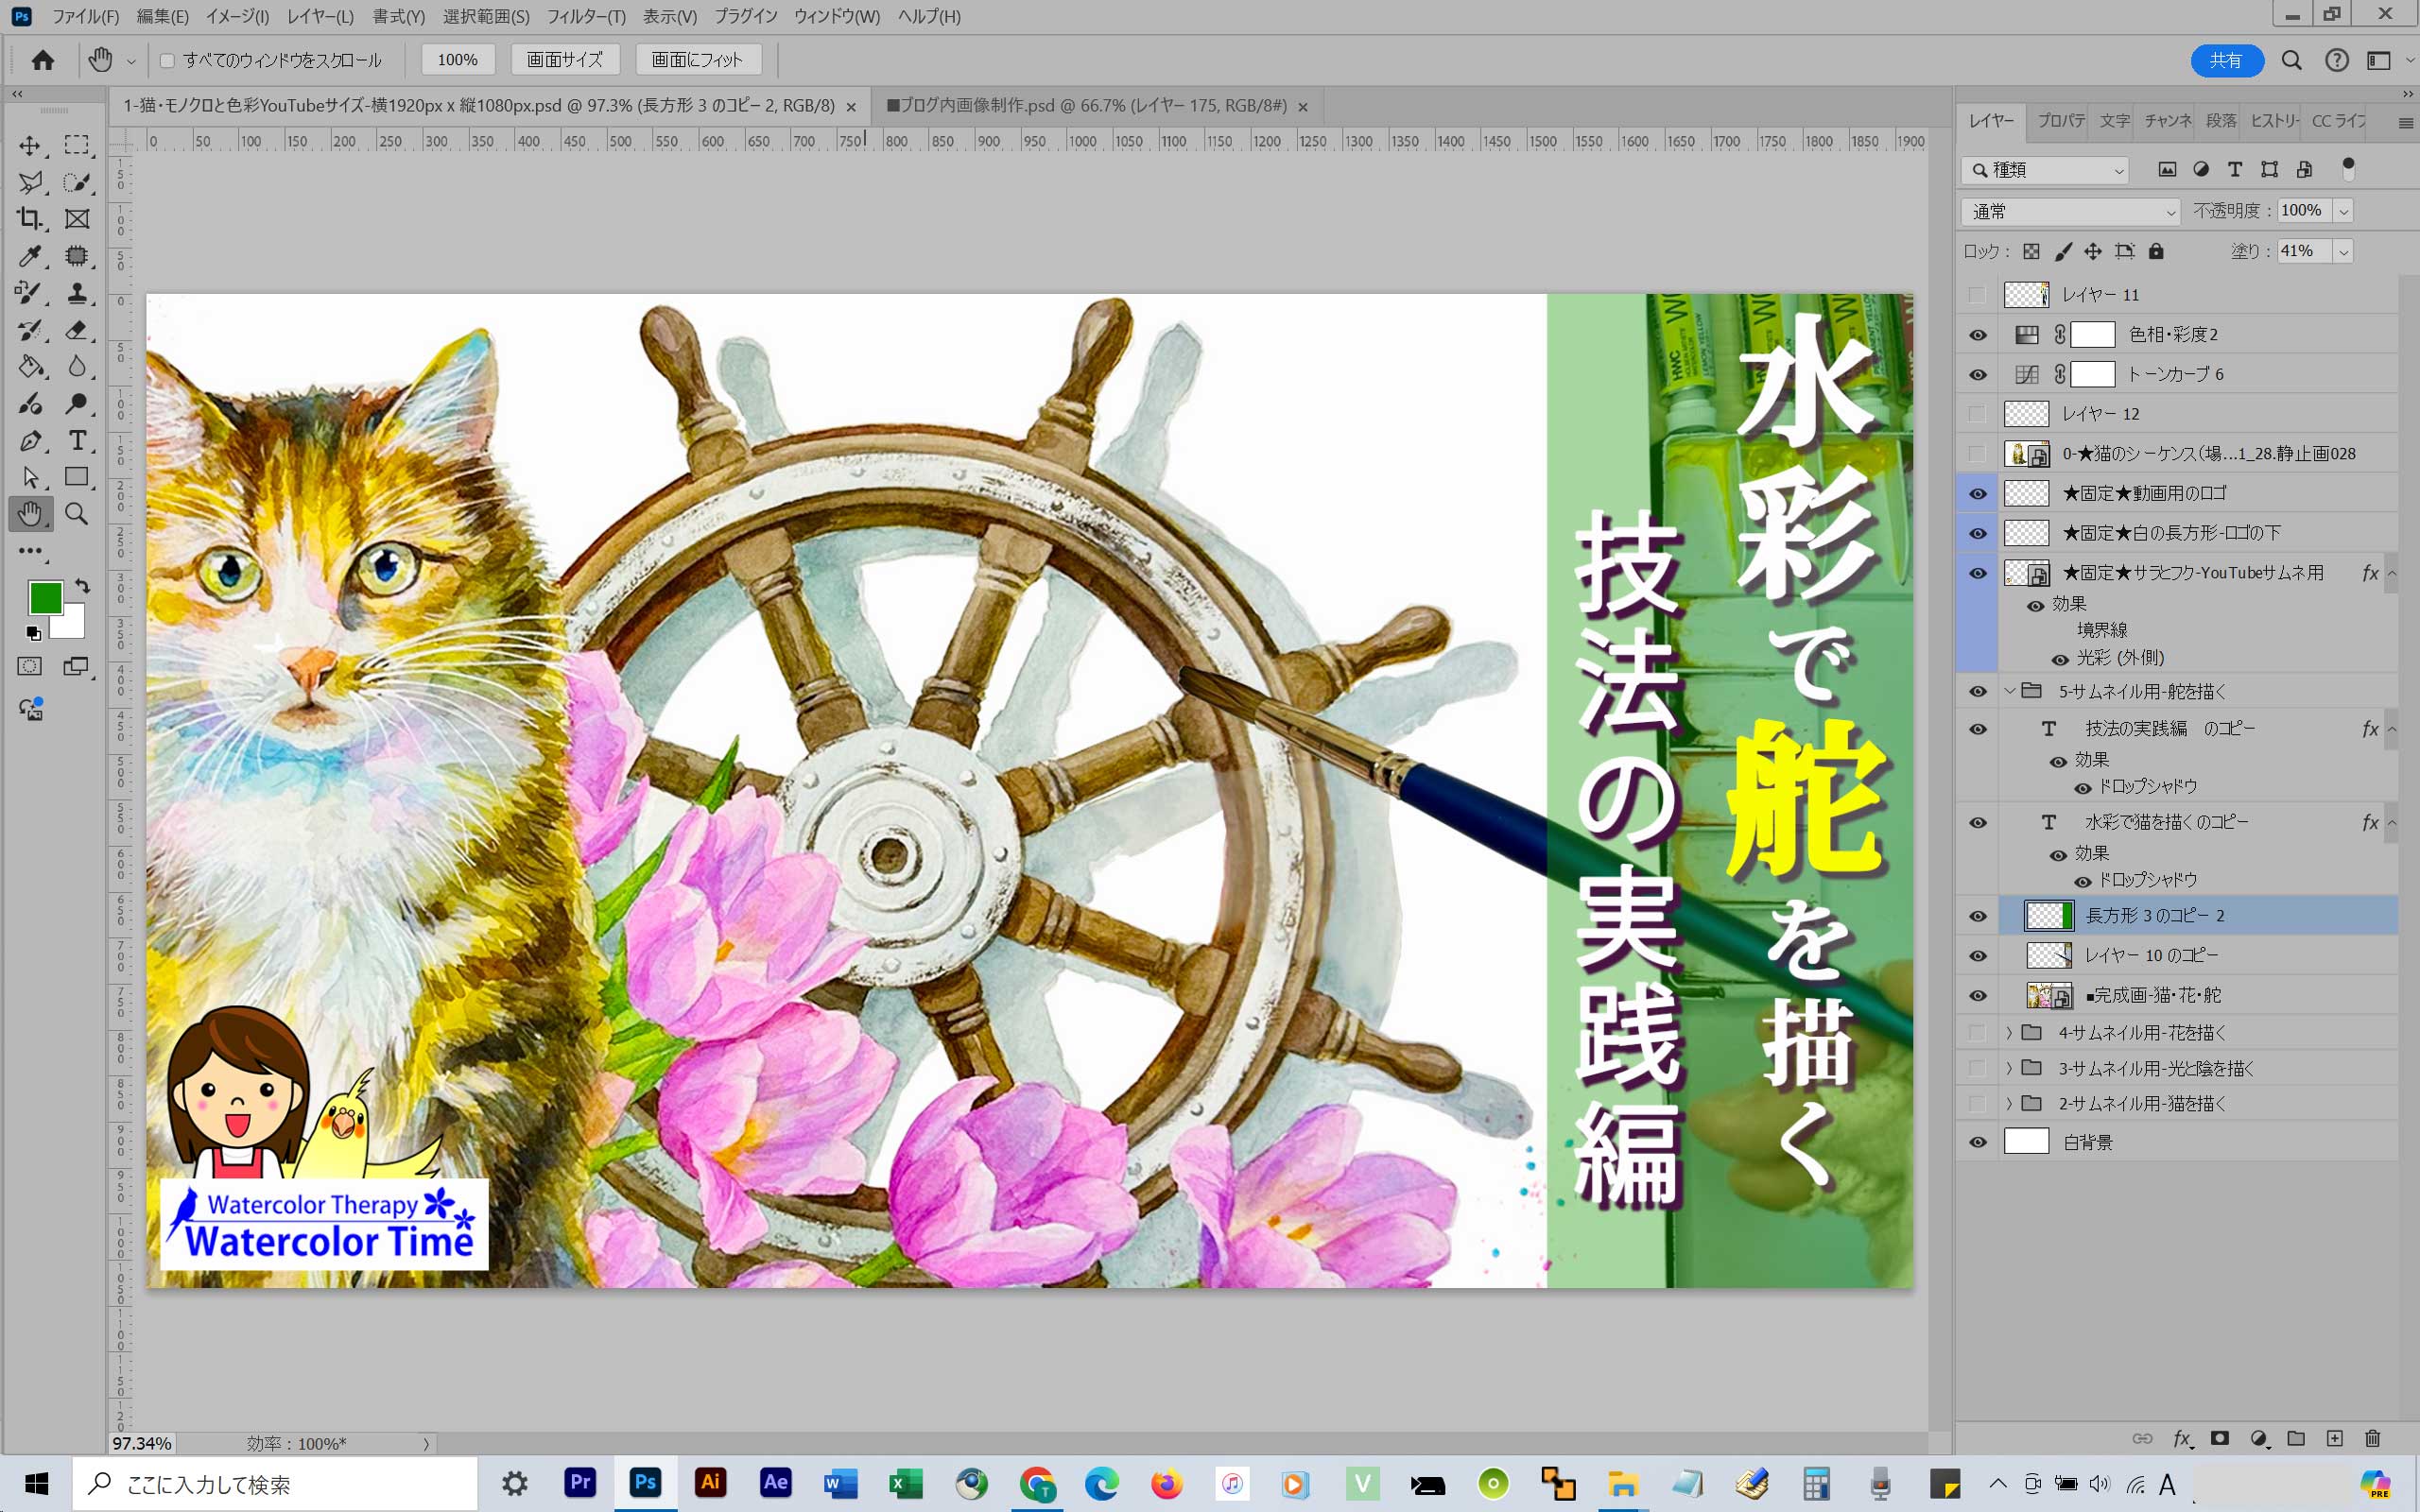Select the Move tool

point(30,146)
